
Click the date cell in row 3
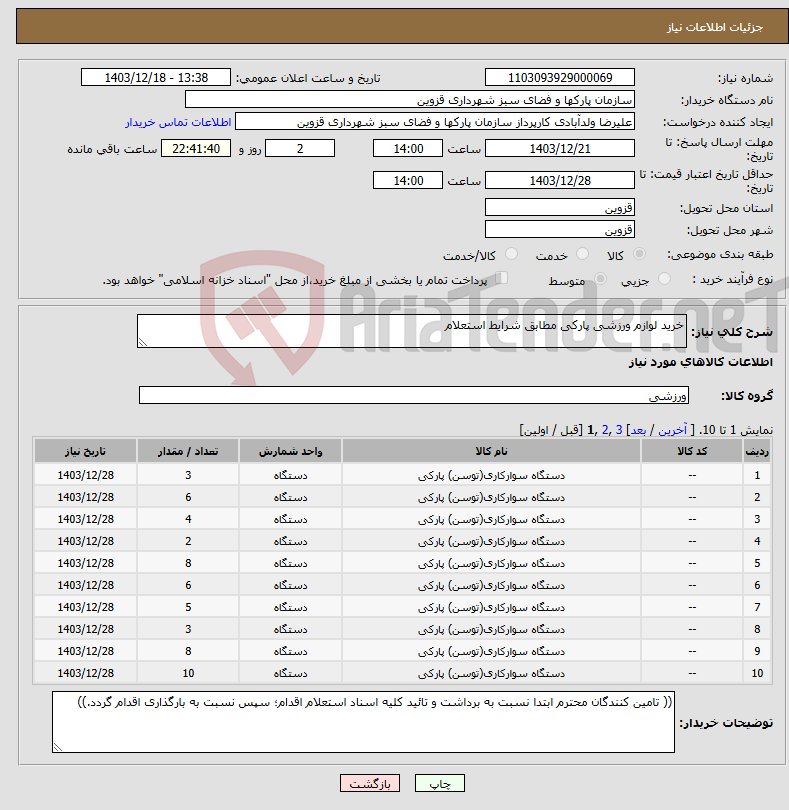pyautogui.click(x=85, y=519)
